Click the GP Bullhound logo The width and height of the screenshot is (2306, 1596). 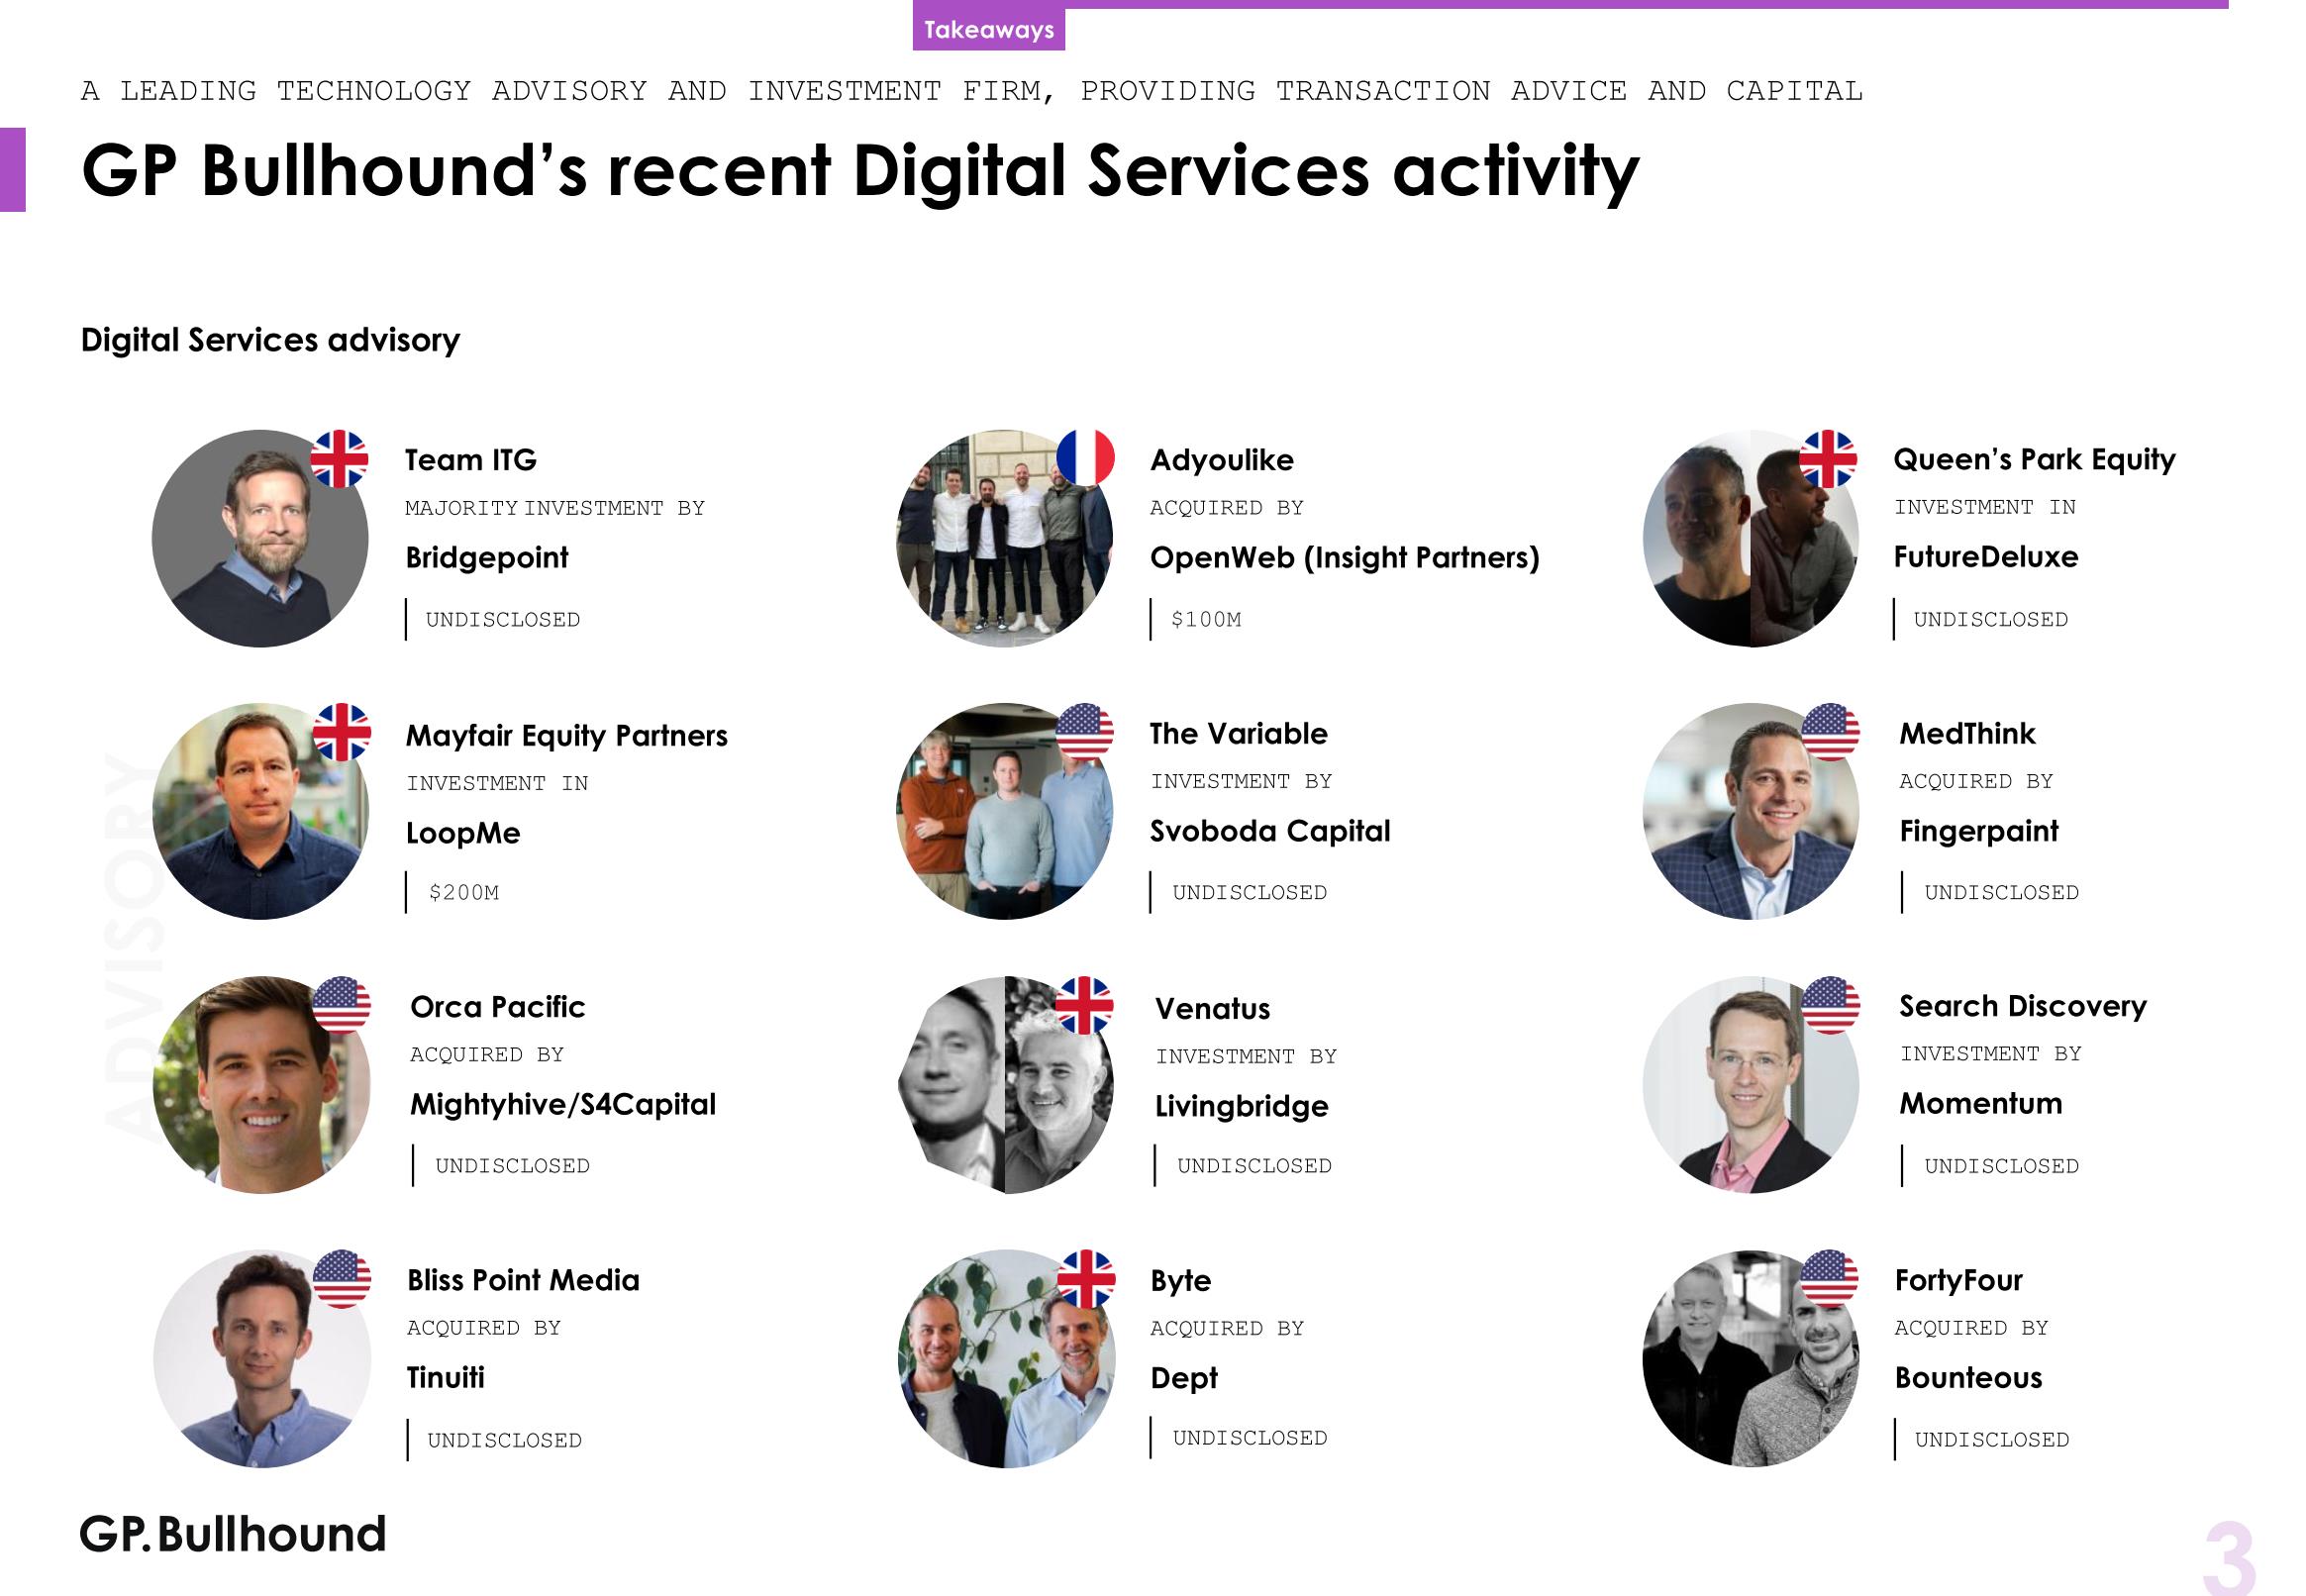click(x=233, y=1534)
